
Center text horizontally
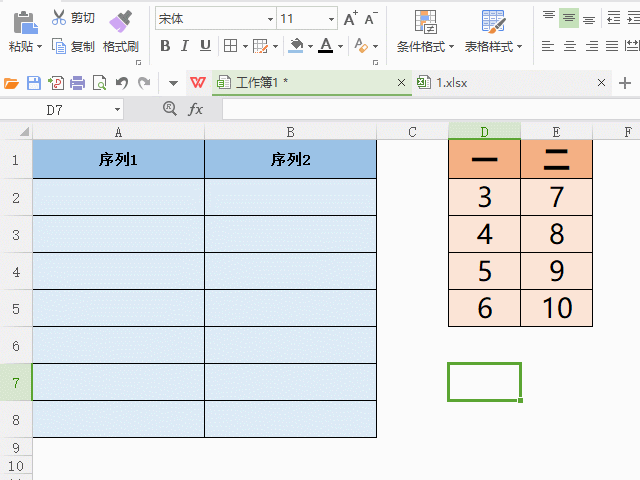click(570, 46)
